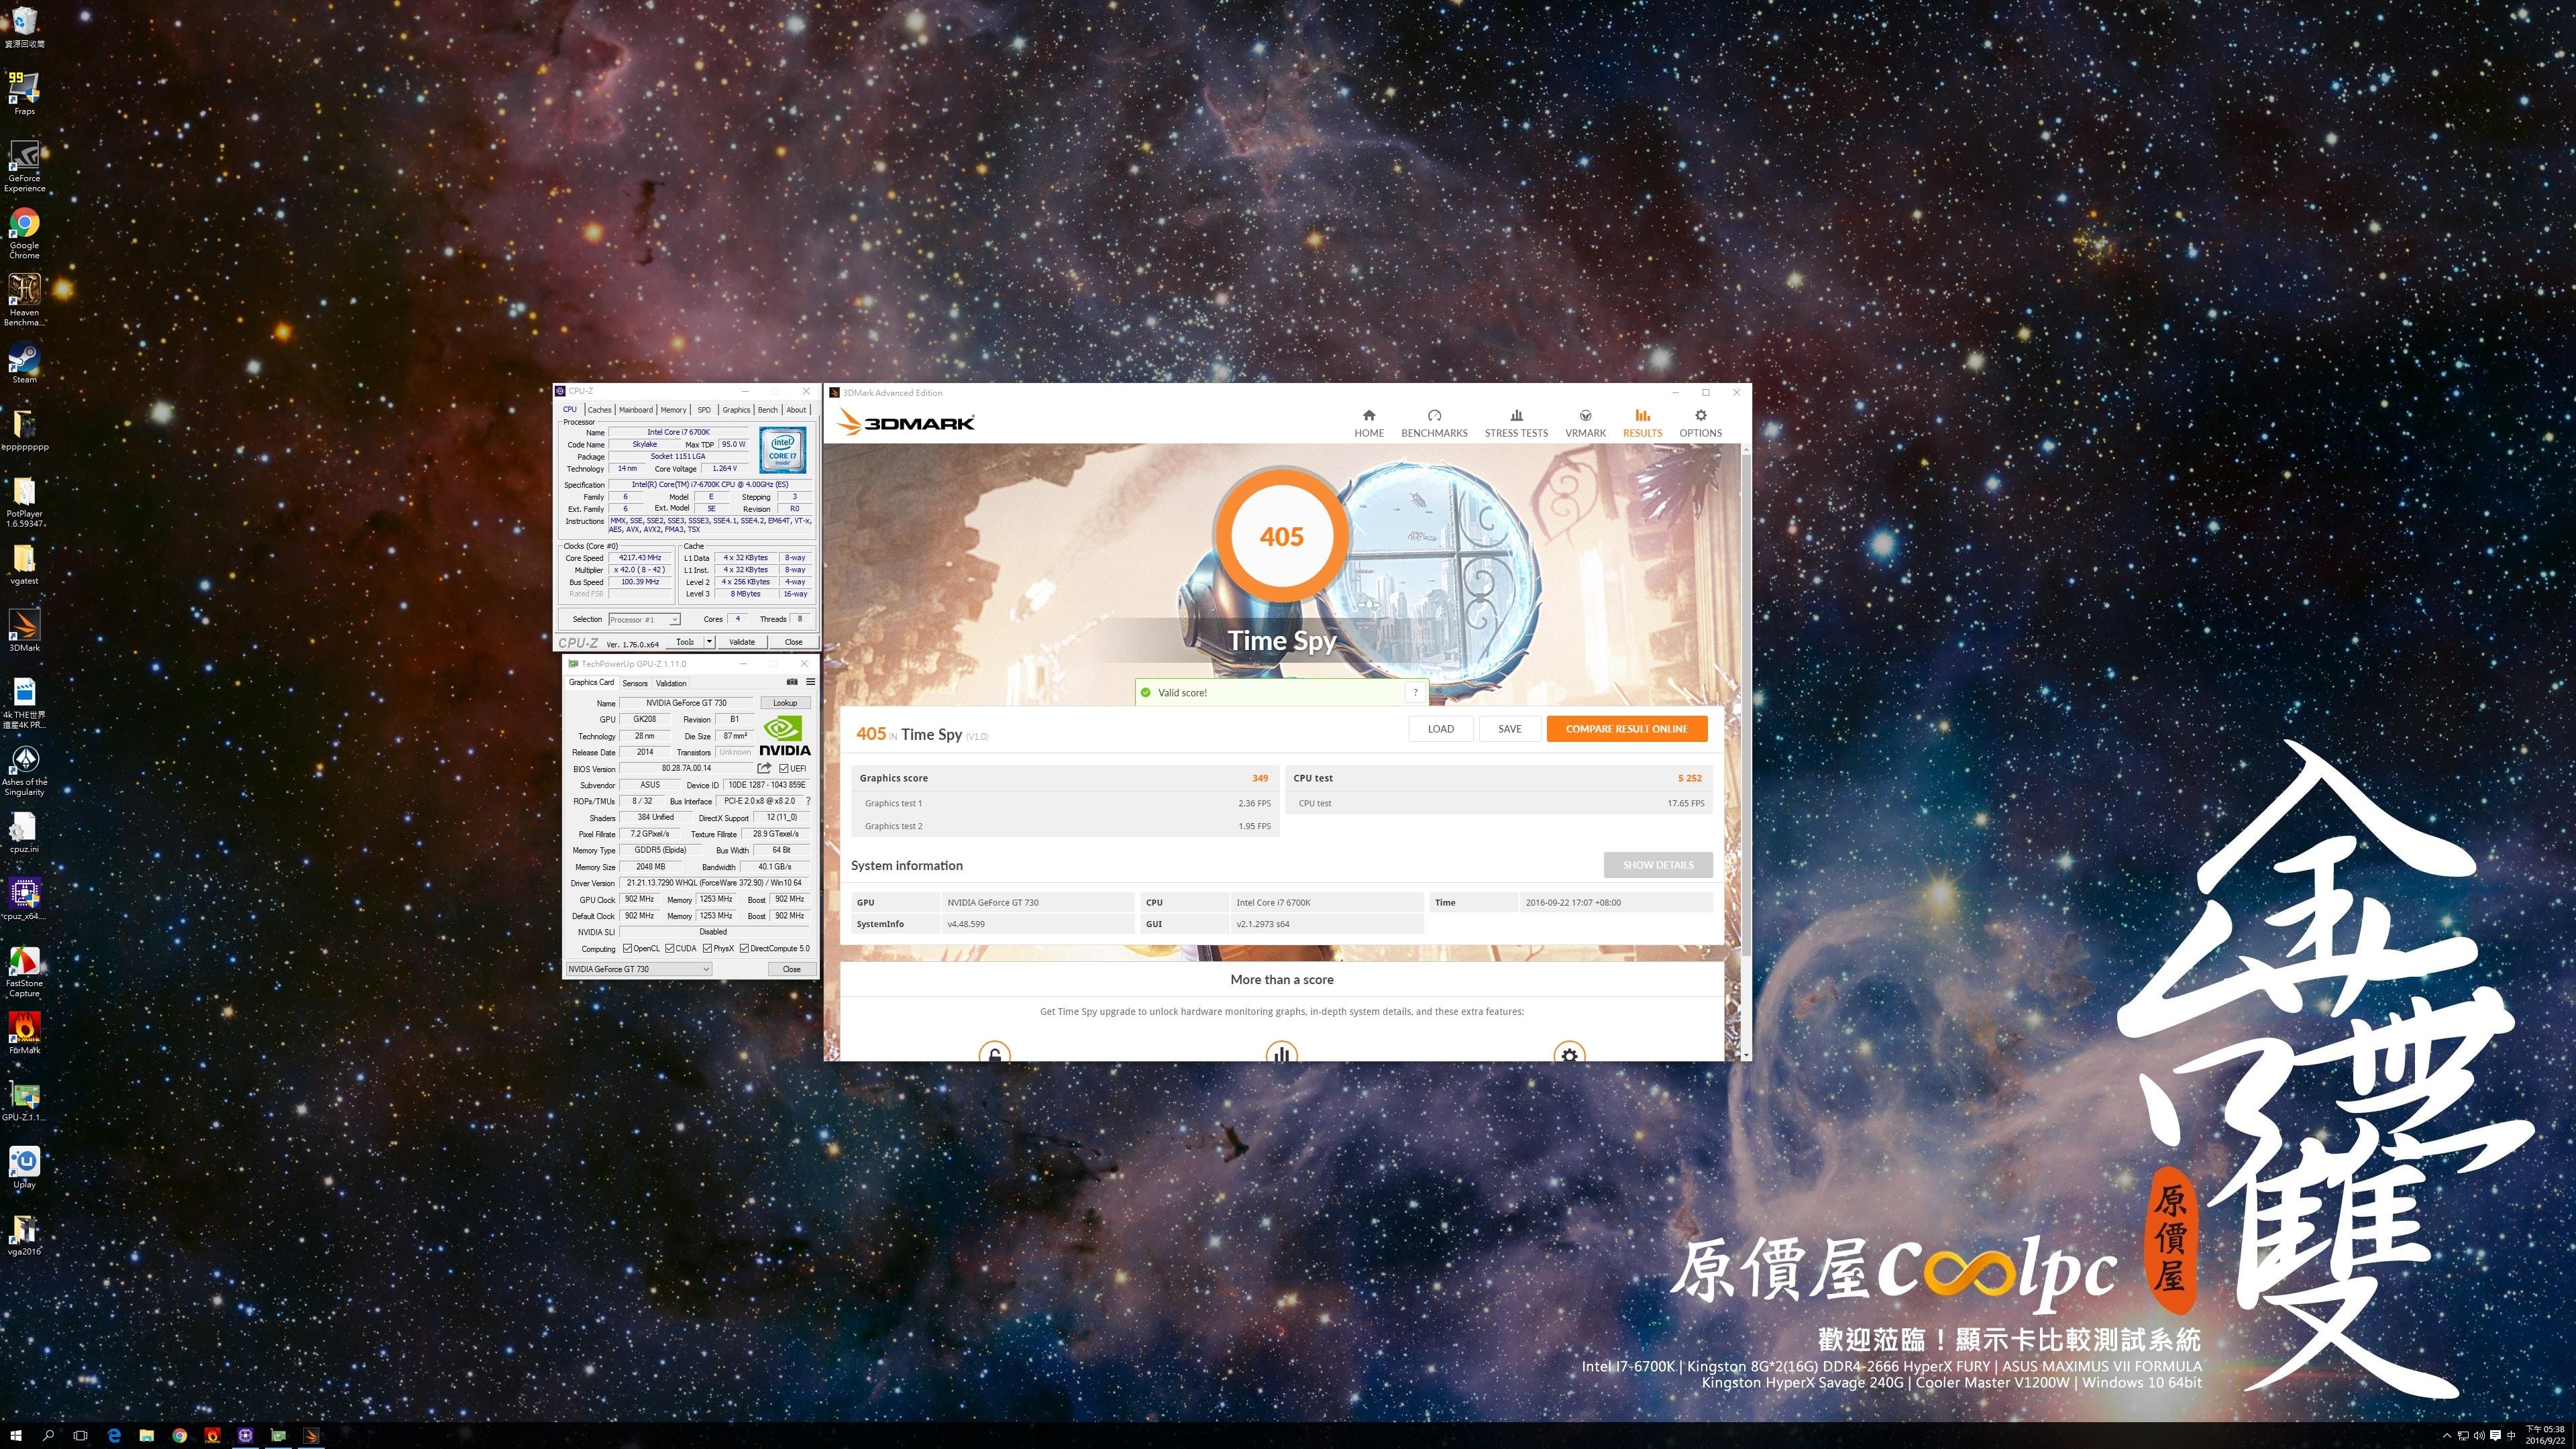
Task: Toggle the CUDA checkbox in GPU-Z
Action: tap(669, 948)
